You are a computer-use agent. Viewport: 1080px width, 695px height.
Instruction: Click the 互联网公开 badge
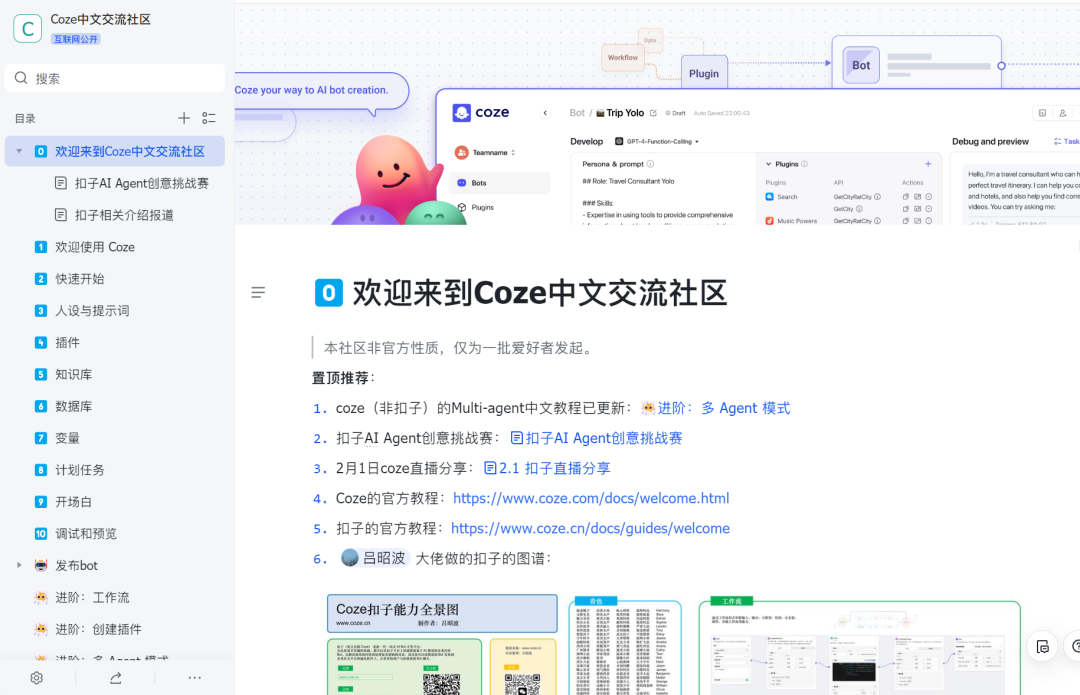pos(76,39)
